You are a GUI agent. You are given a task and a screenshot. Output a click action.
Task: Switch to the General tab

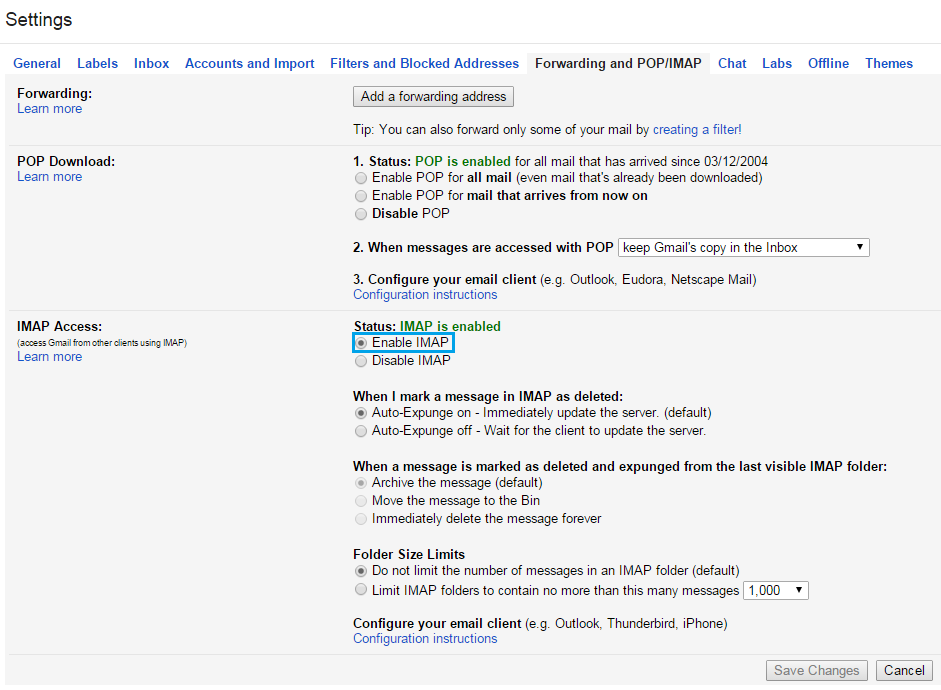pos(37,63)
